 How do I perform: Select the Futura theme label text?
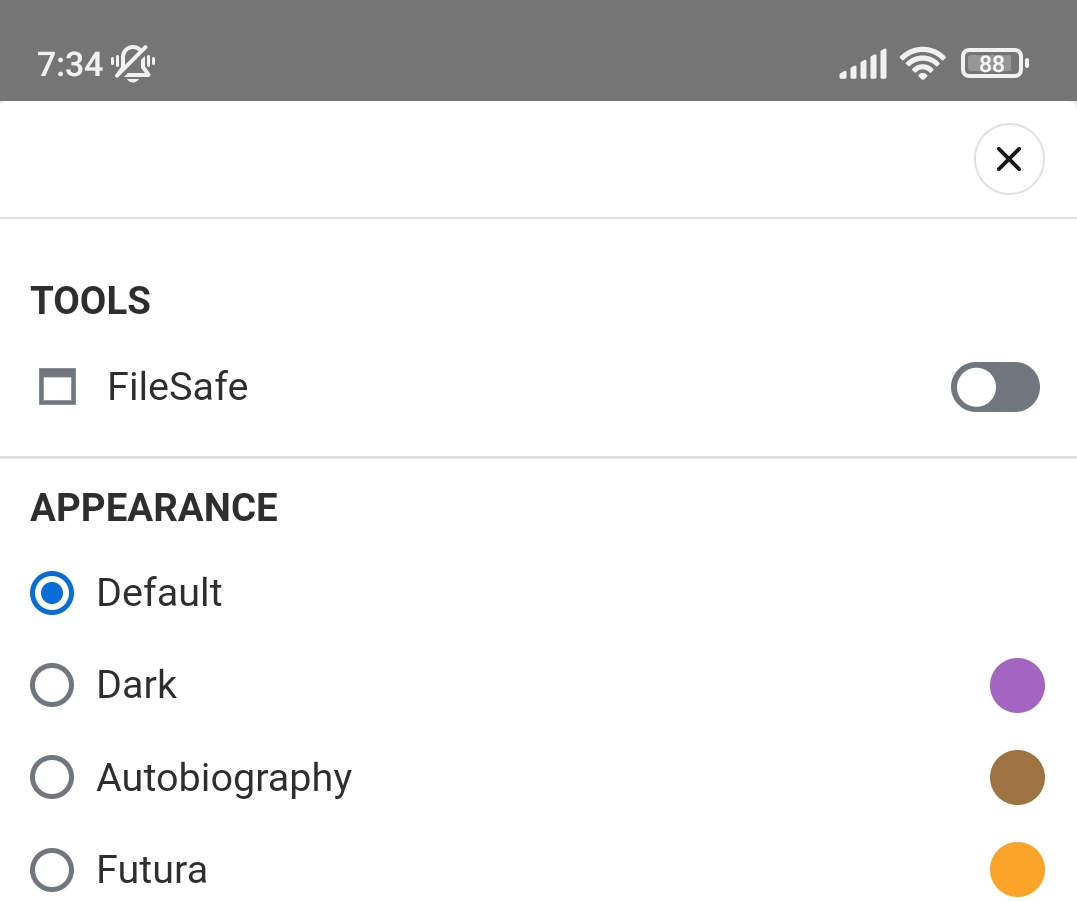point(151,869)
